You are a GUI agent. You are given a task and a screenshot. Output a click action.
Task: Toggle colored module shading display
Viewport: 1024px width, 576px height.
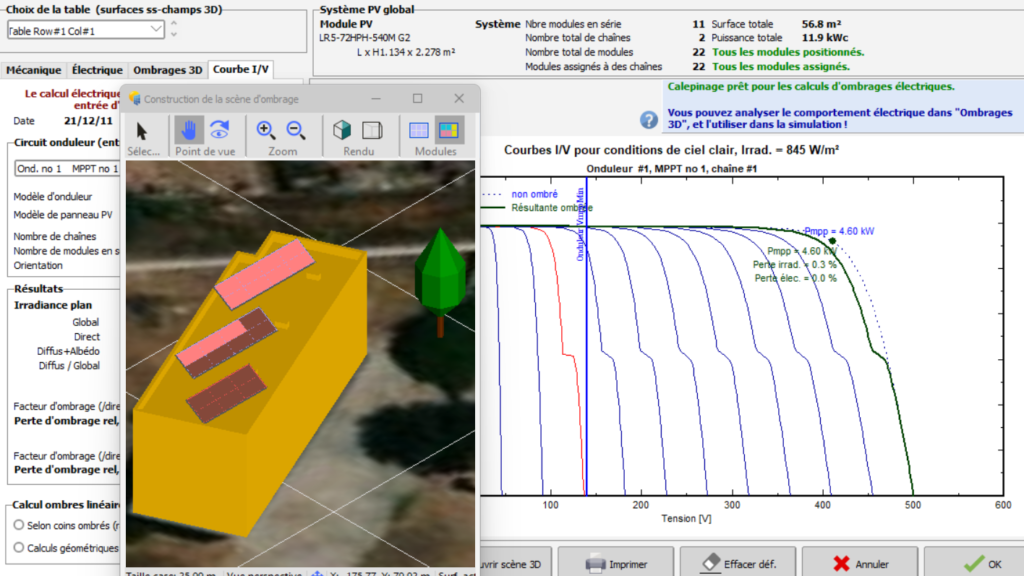pyautogui.click(x=449, y=130)
